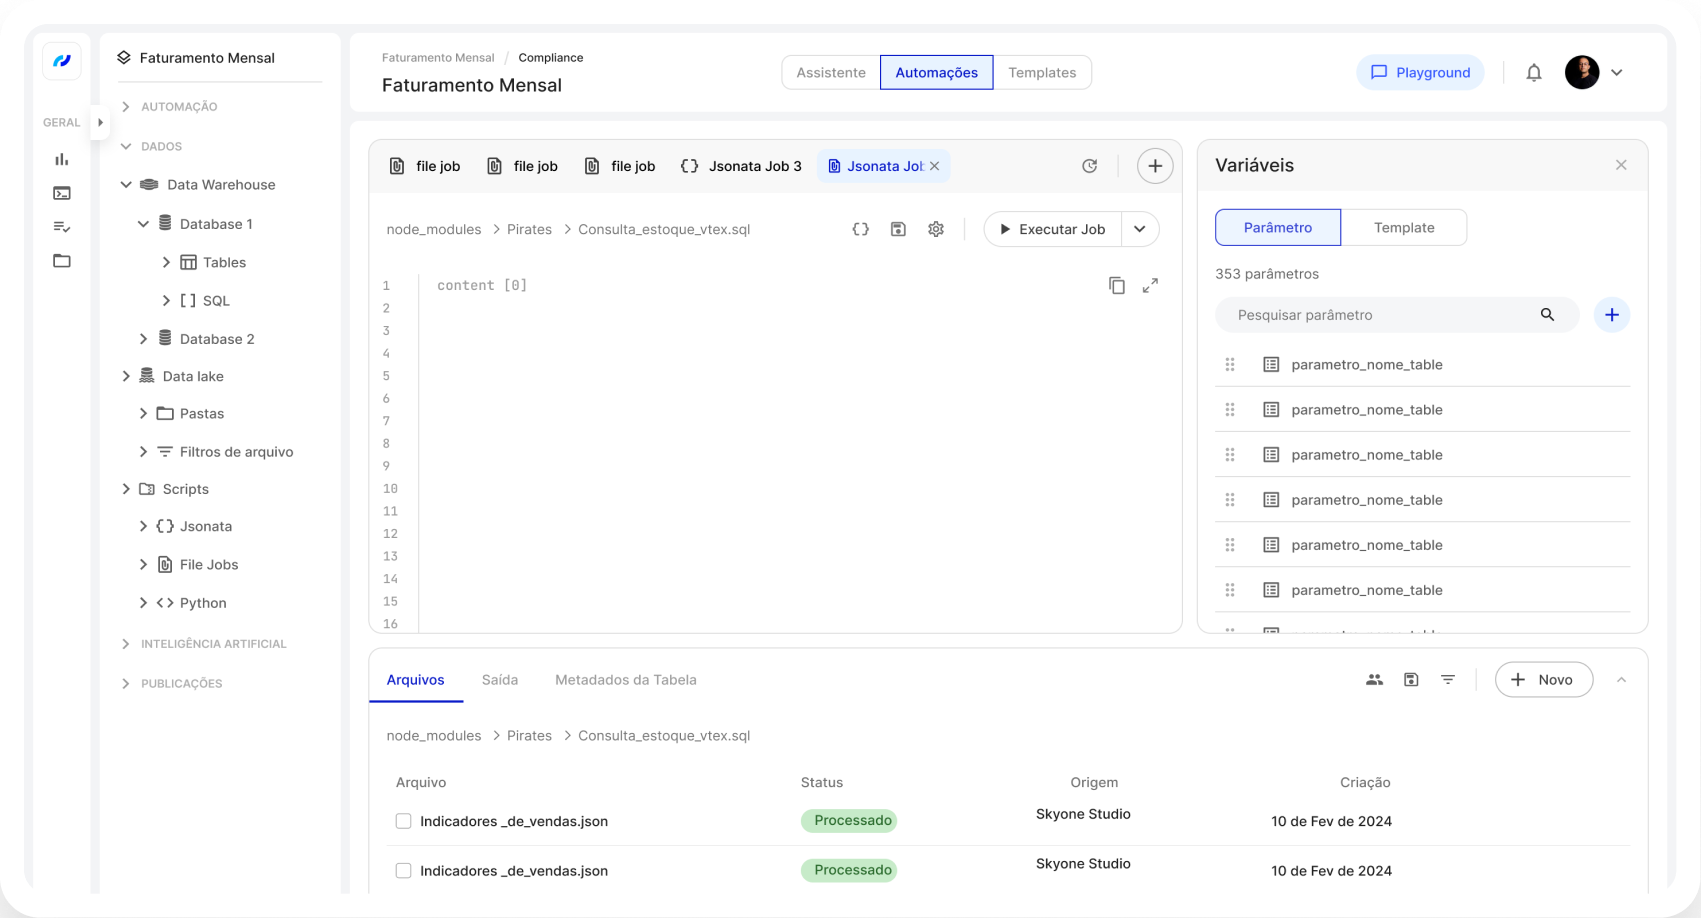The image size is (1701, 918).
Task: Open the Executar Job dropdown arrow
Action: 1139,229
